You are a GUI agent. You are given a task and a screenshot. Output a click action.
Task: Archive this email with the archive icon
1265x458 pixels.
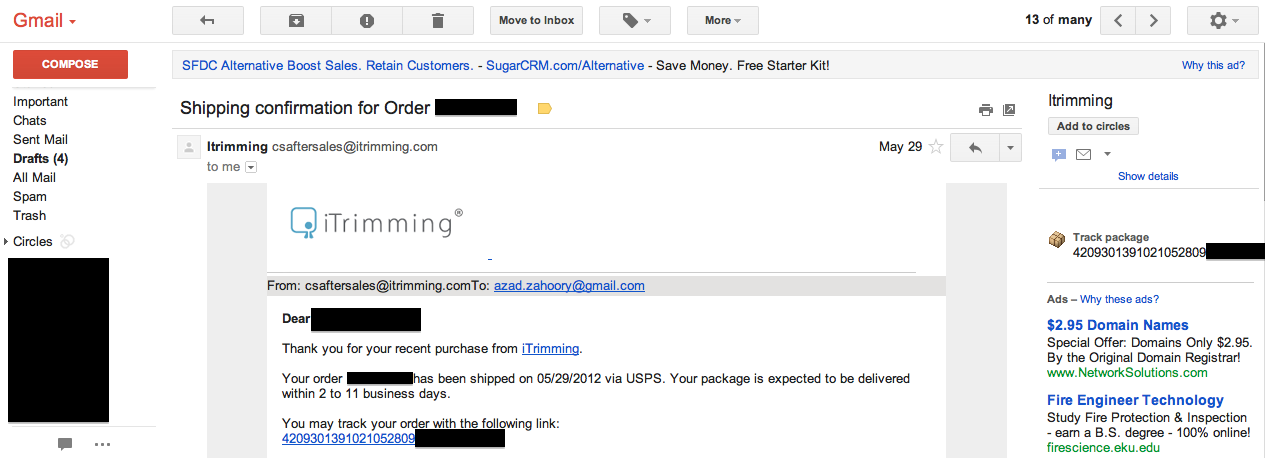[295, 20]
